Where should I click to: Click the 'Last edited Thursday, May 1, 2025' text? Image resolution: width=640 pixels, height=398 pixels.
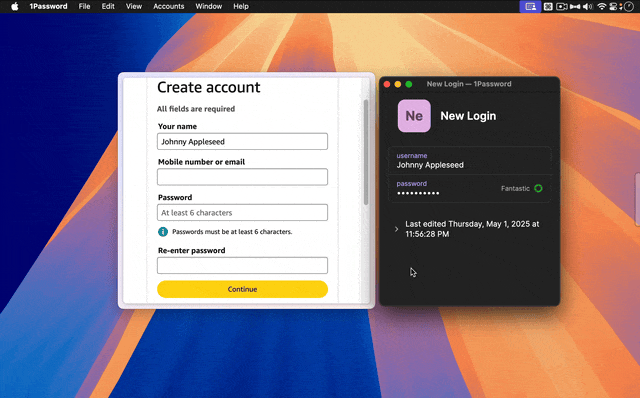(472, 229)
